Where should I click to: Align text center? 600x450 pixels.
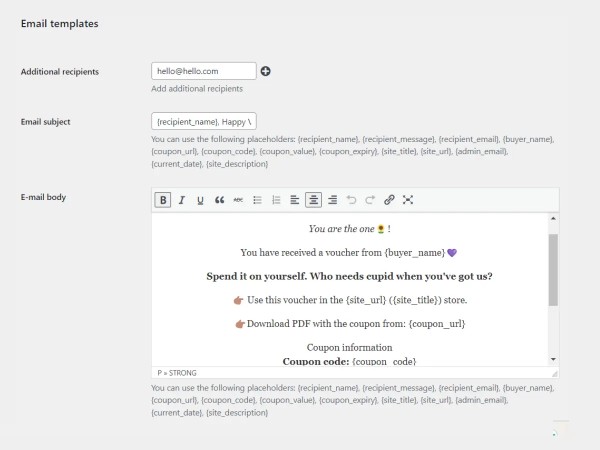click(x=313, y=200)
